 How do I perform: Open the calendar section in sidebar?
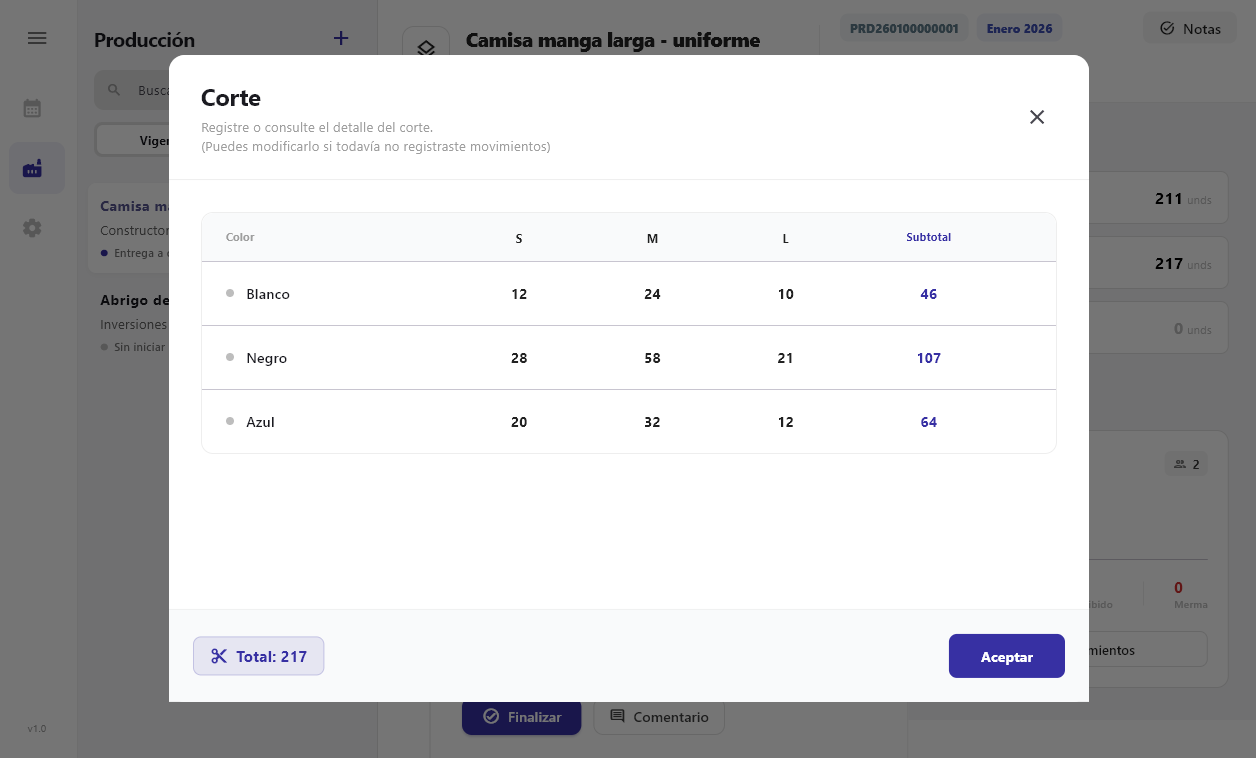[33, 108]
